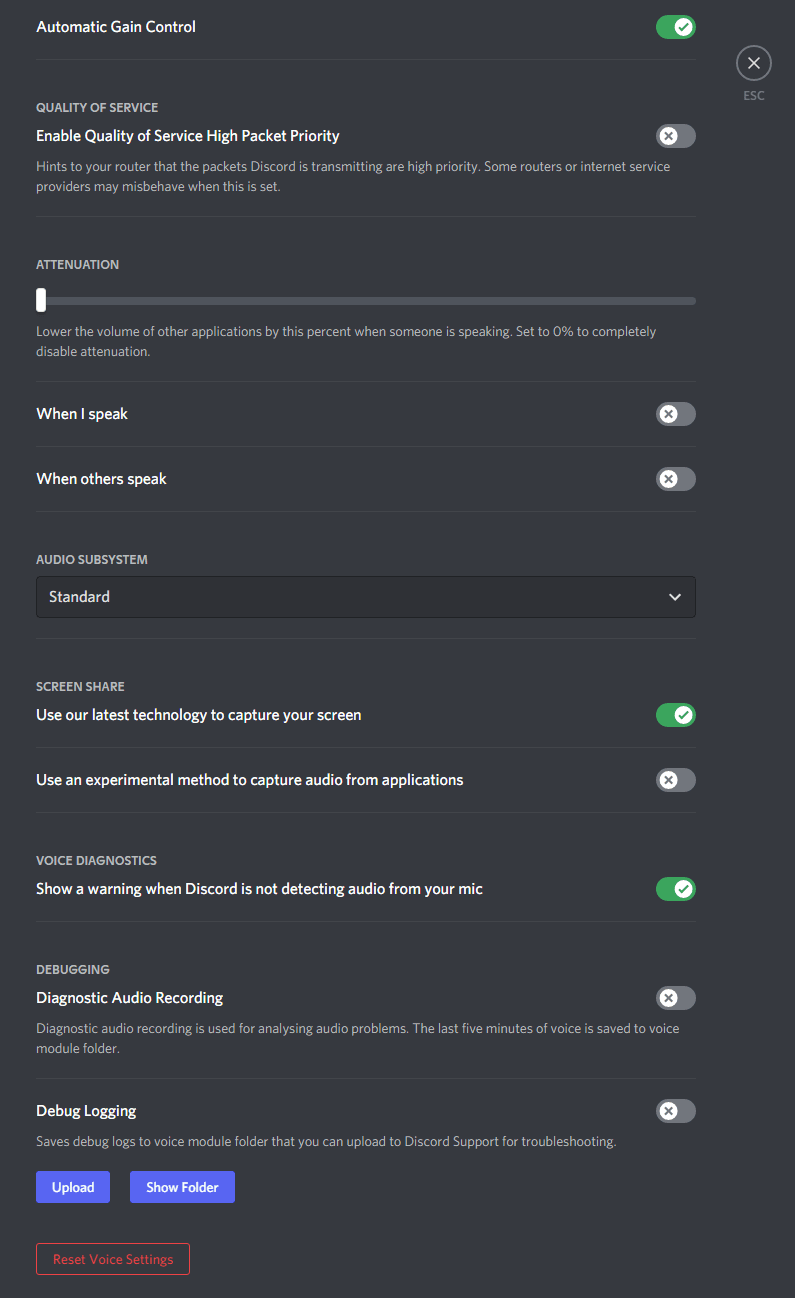Disable latest technology screen capture switch
Image resolution: width=795 pixels, height=1298 pixels.
pyautogui.click(x=675, y=715)
